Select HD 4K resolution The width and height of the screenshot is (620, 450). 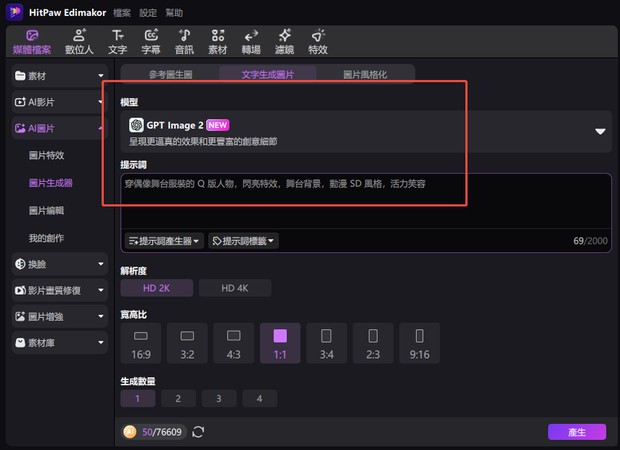click(x=235, y=288)
